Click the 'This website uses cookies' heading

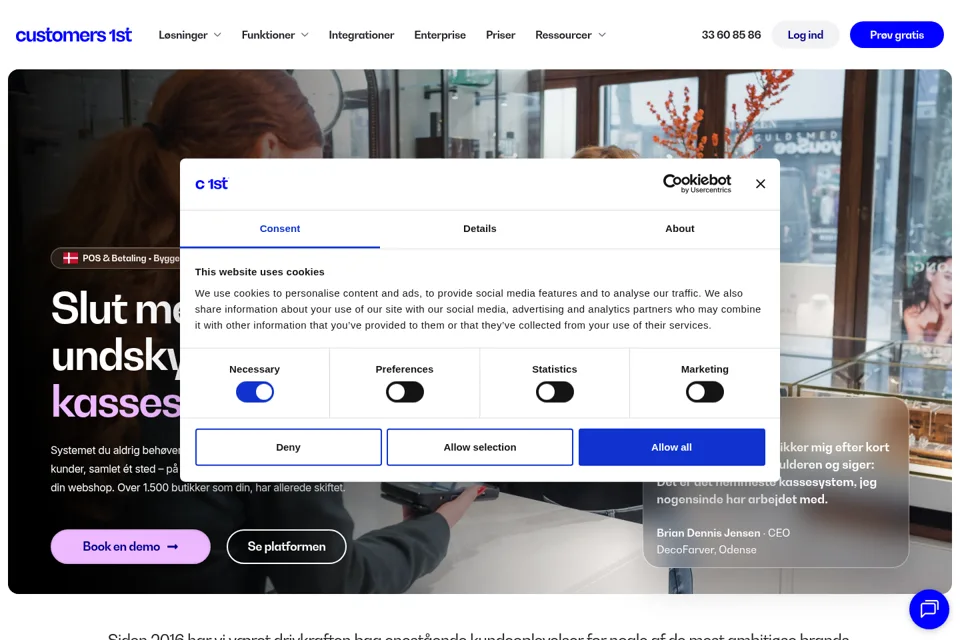click(260, 272)
